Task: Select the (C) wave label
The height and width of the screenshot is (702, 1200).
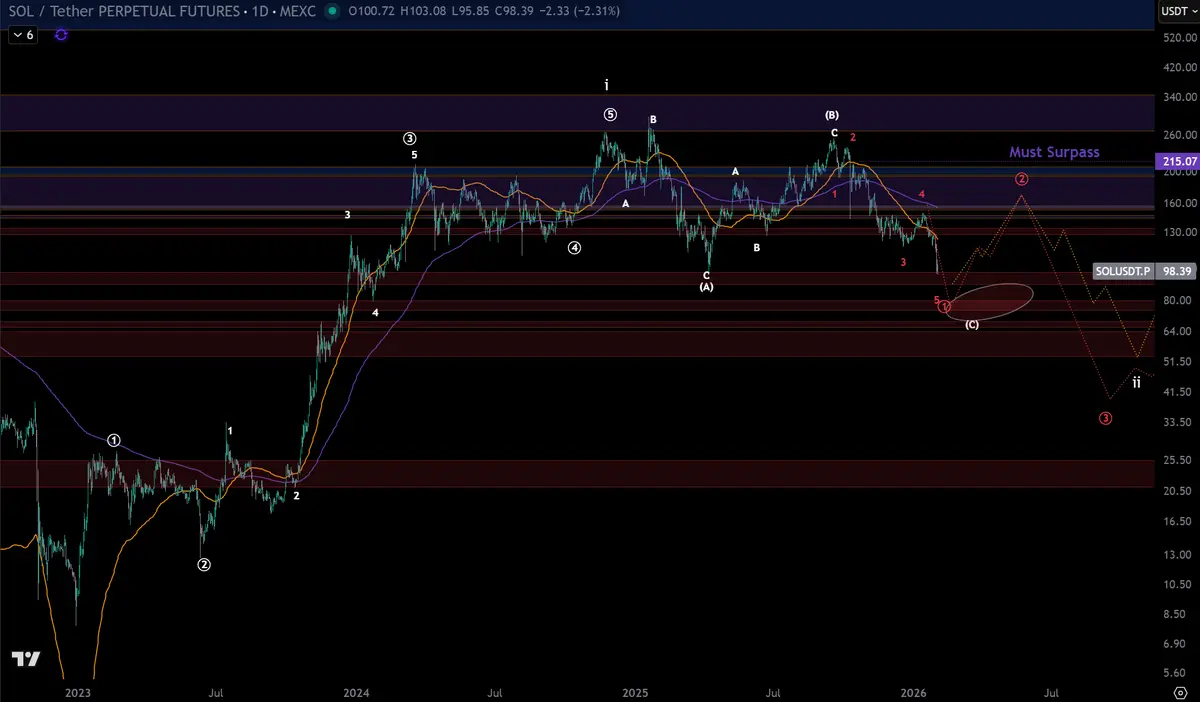Action: pyautogui.click(x=972, y=325)
